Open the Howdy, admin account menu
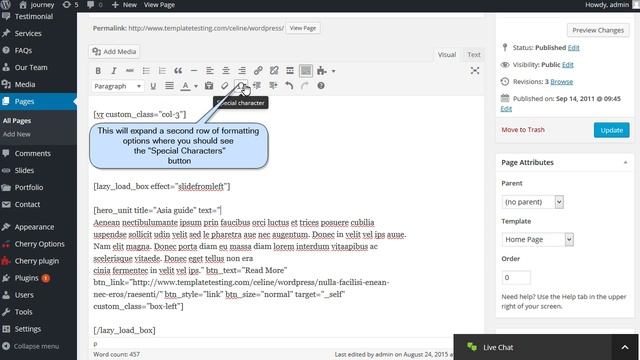The width and height of the screenshot is (640, 360). [611, 5]
